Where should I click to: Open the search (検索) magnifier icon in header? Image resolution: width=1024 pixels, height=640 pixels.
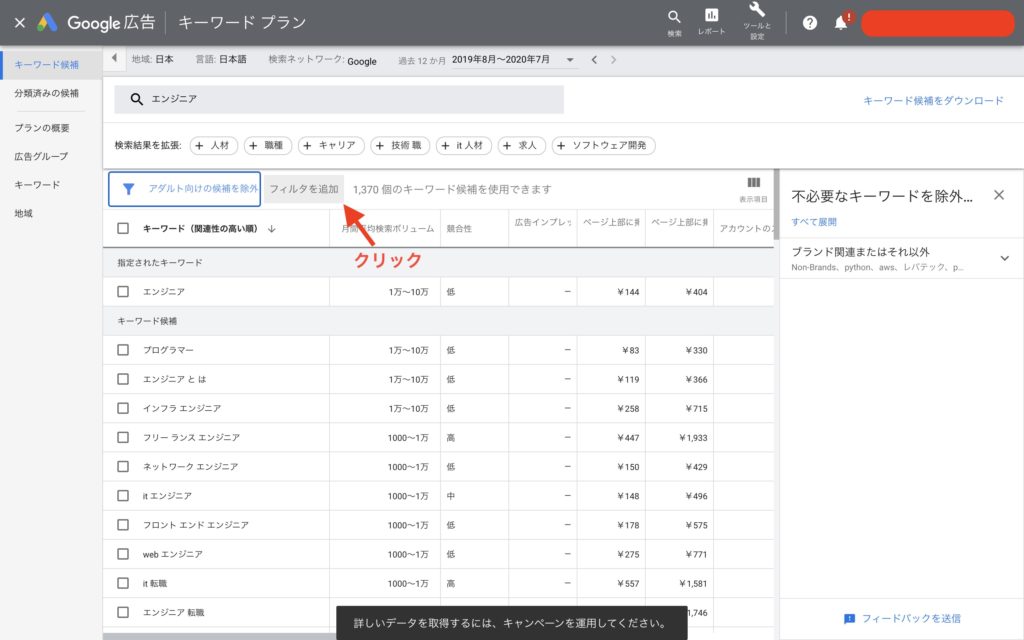click(674, 17)
